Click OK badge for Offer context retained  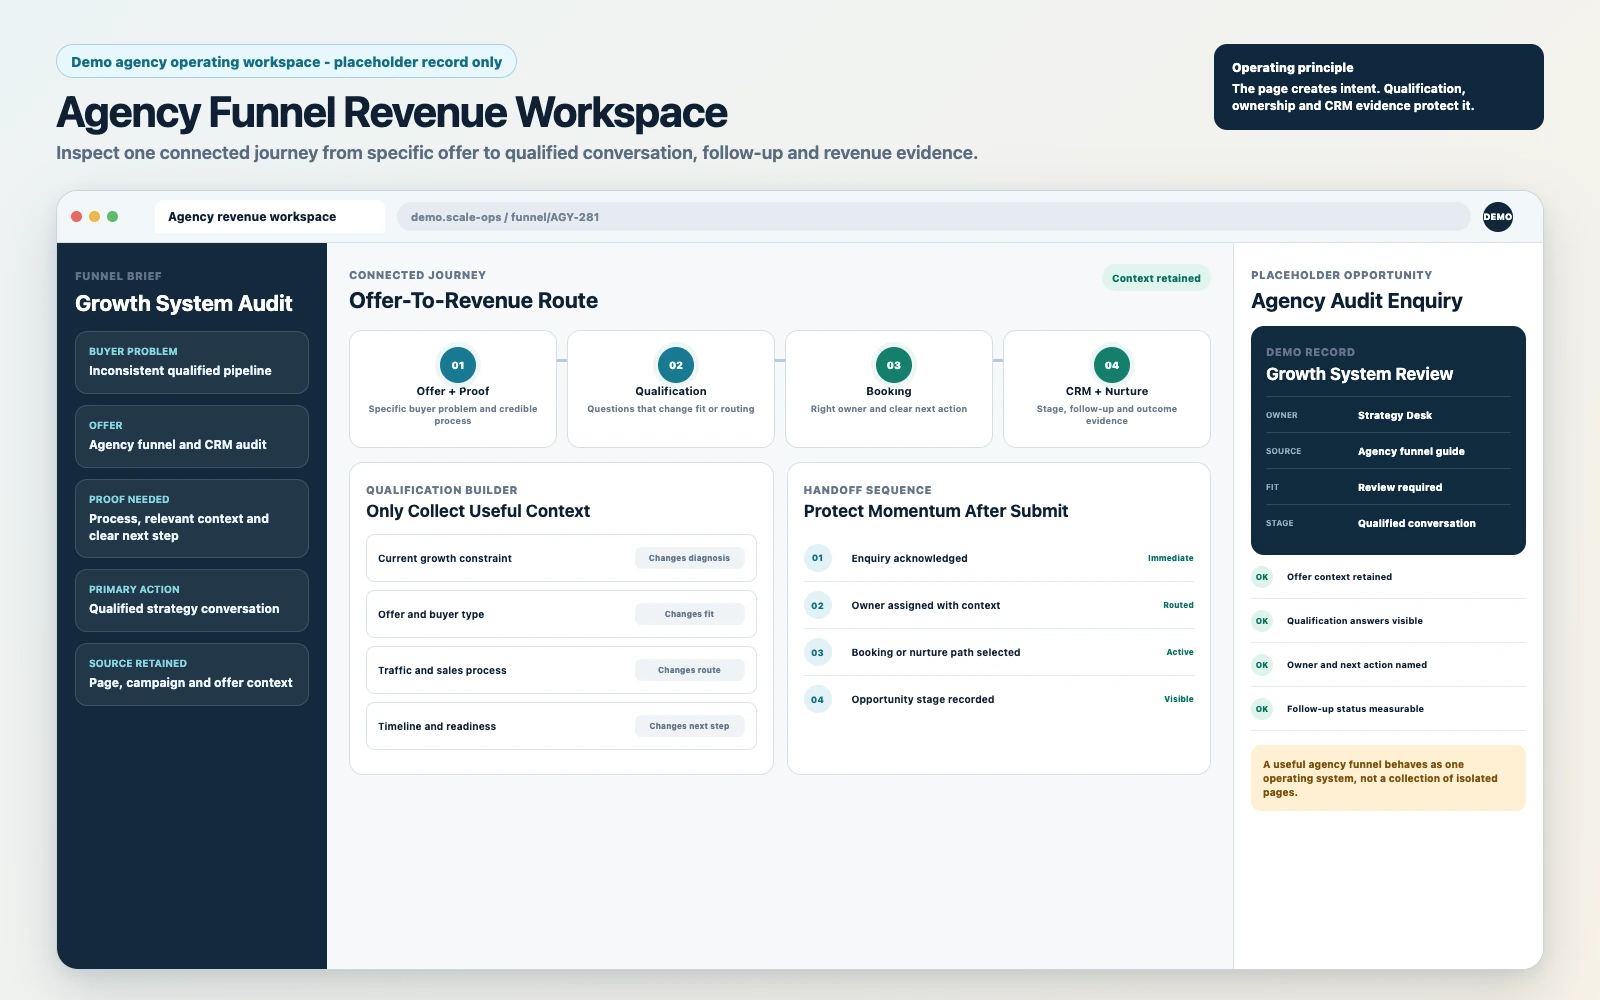tap(1262, 577)
